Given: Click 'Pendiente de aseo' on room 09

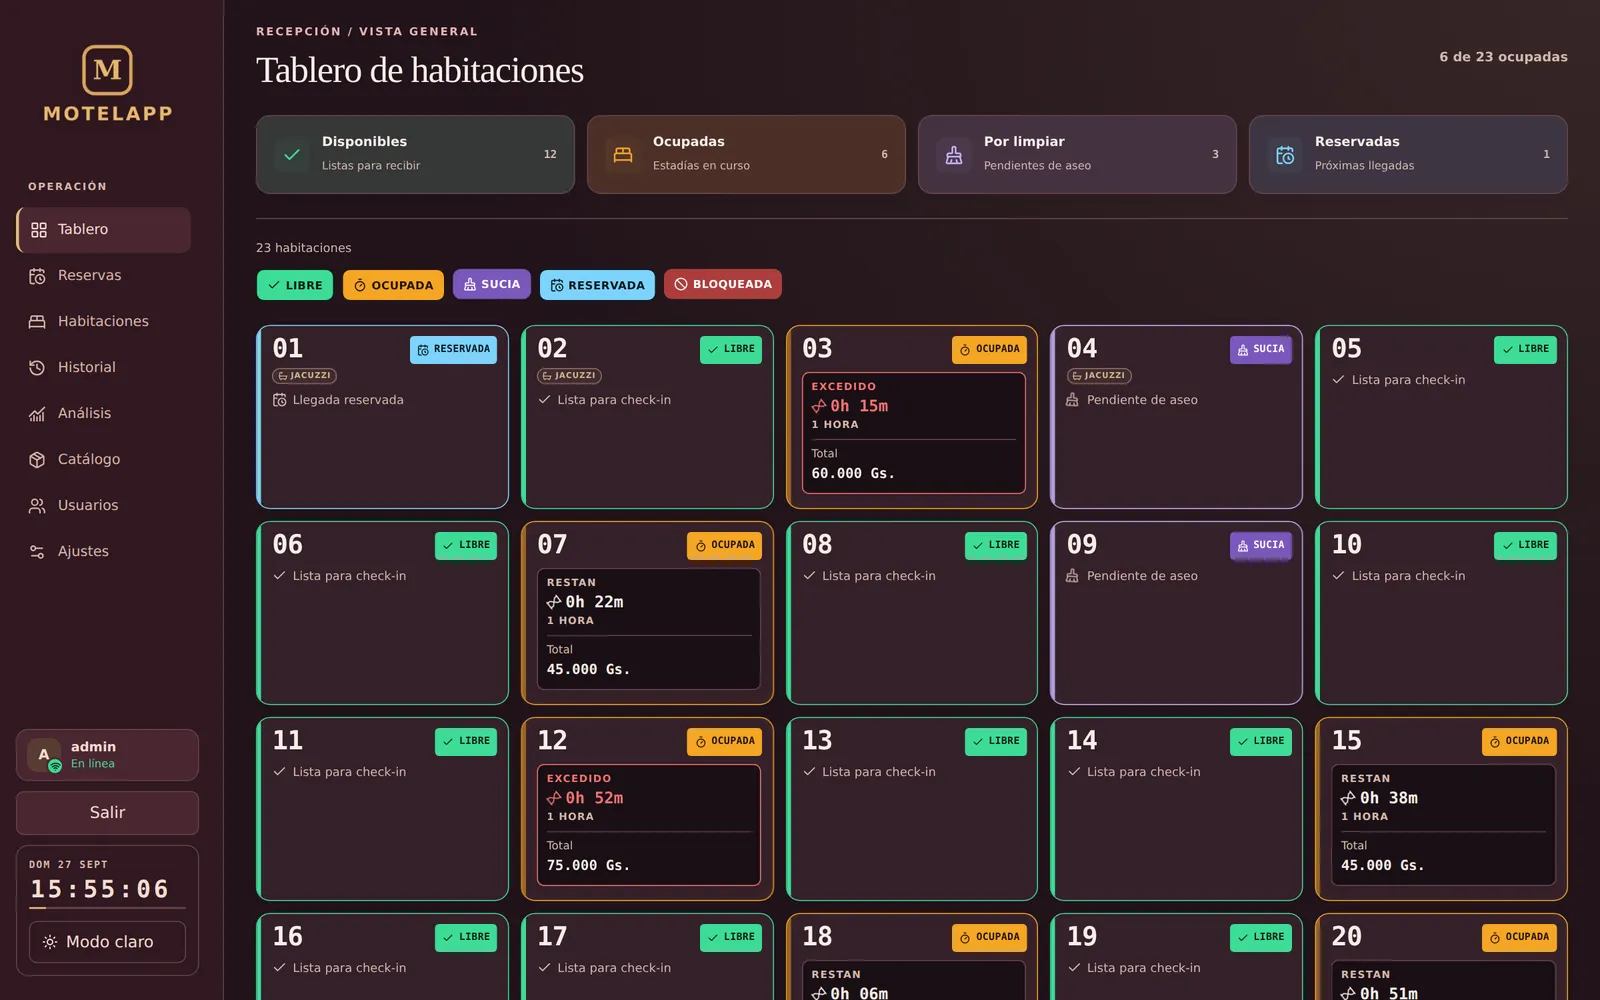Looking at the screenshot, I should (1142, 576).
